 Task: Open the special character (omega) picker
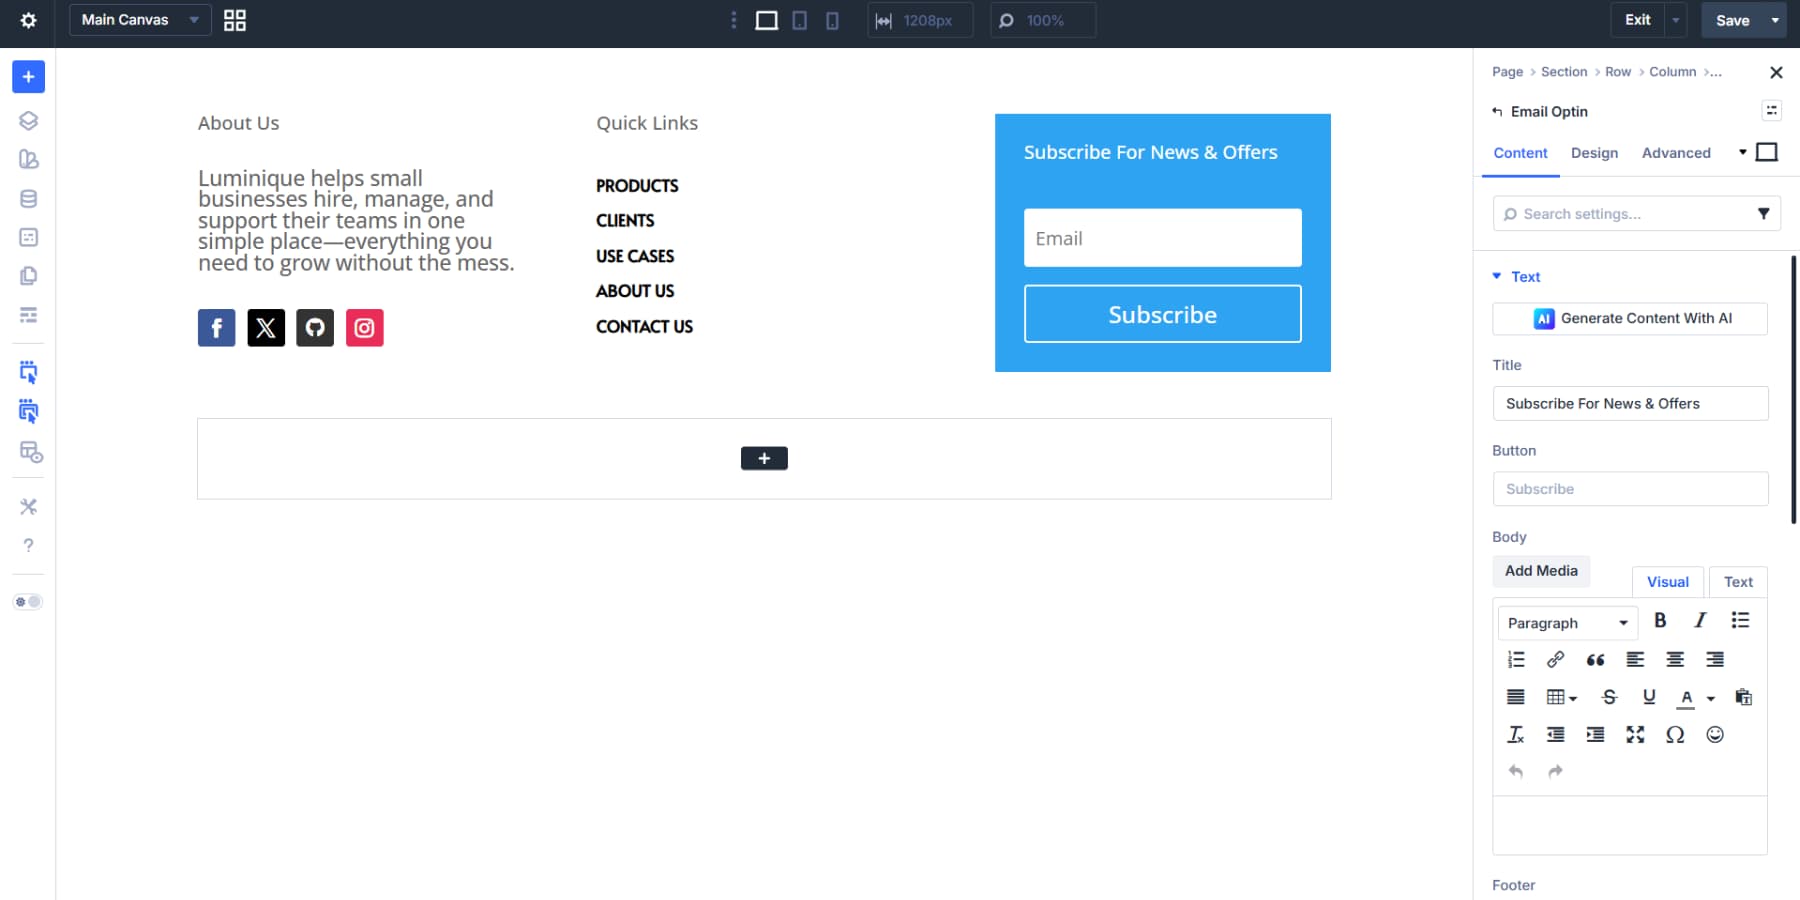pyautogui.click(x=1674, y=734)
